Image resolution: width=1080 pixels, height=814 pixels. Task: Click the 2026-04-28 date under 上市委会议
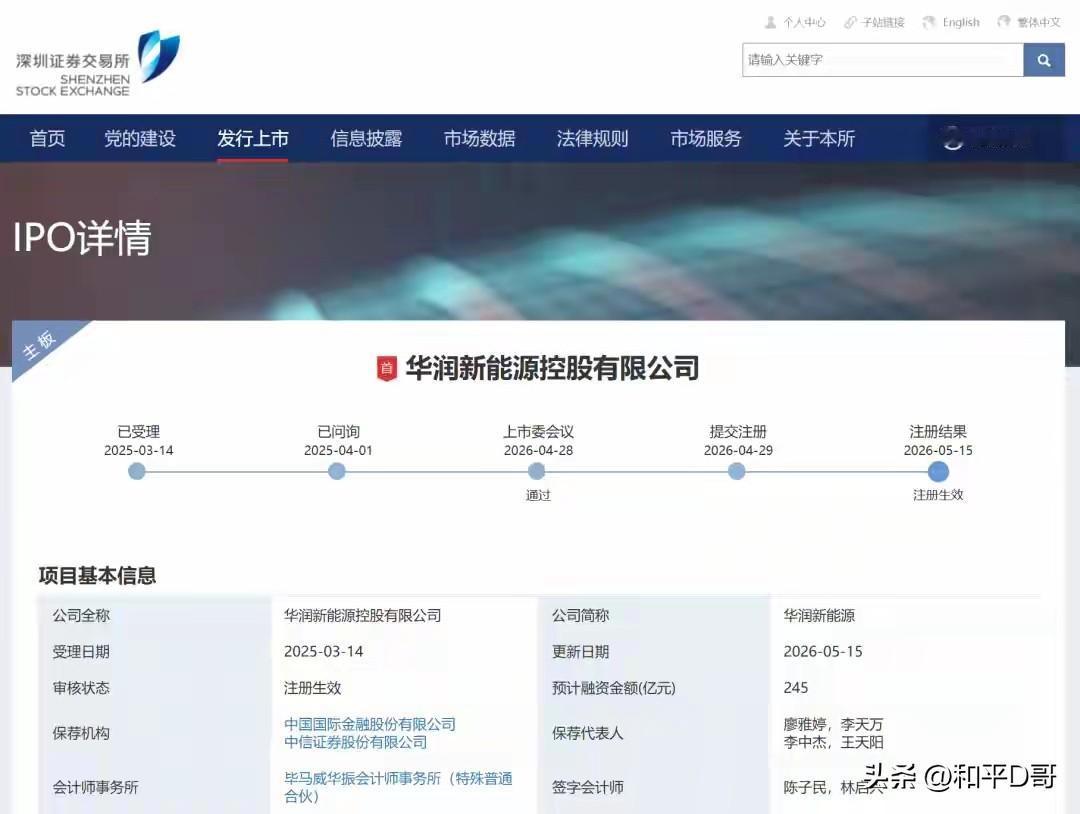[538, 450]
